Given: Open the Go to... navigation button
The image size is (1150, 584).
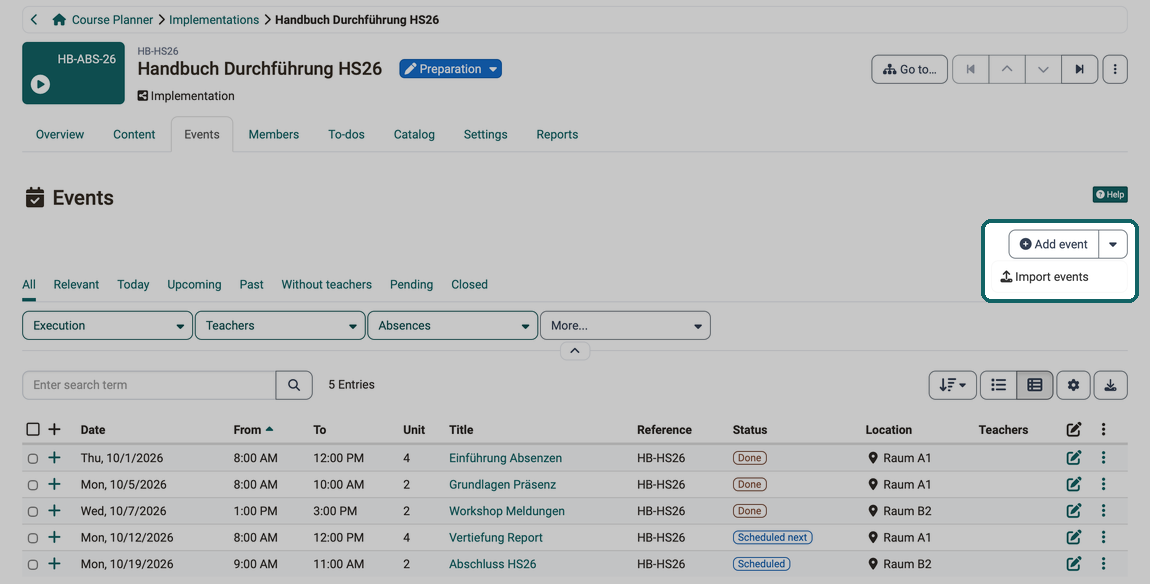Looking at the screenshot, I should (x=909, y=69).
